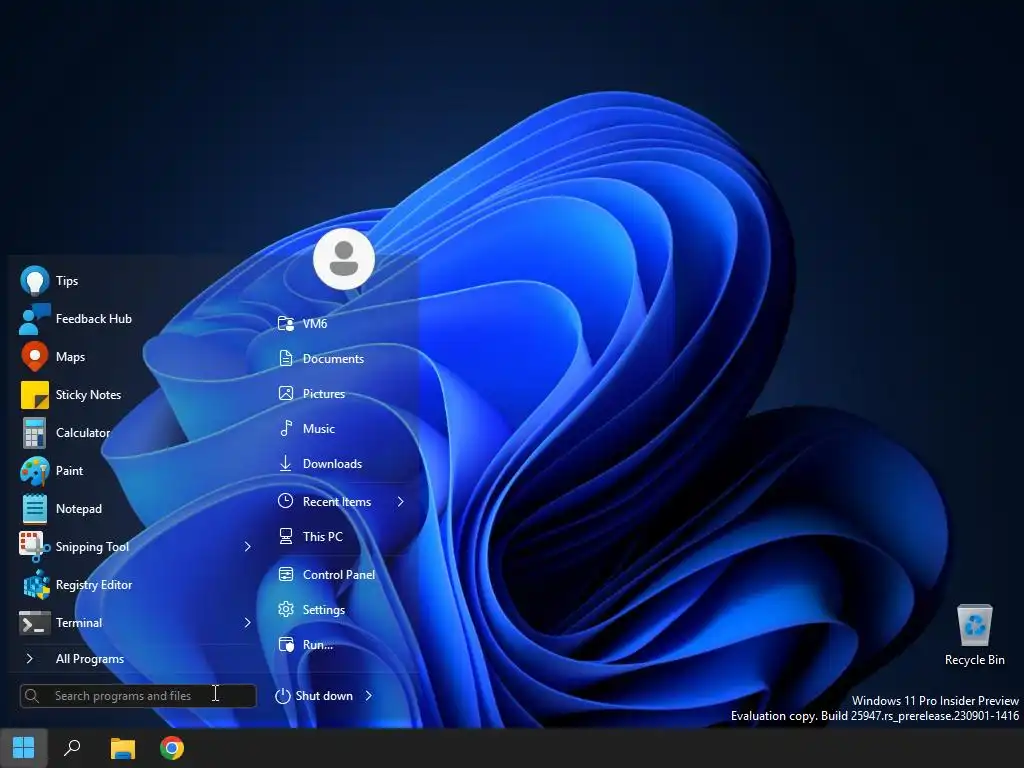
Task: Launch Feedback Hub from its icon
Action: [35, 319]
